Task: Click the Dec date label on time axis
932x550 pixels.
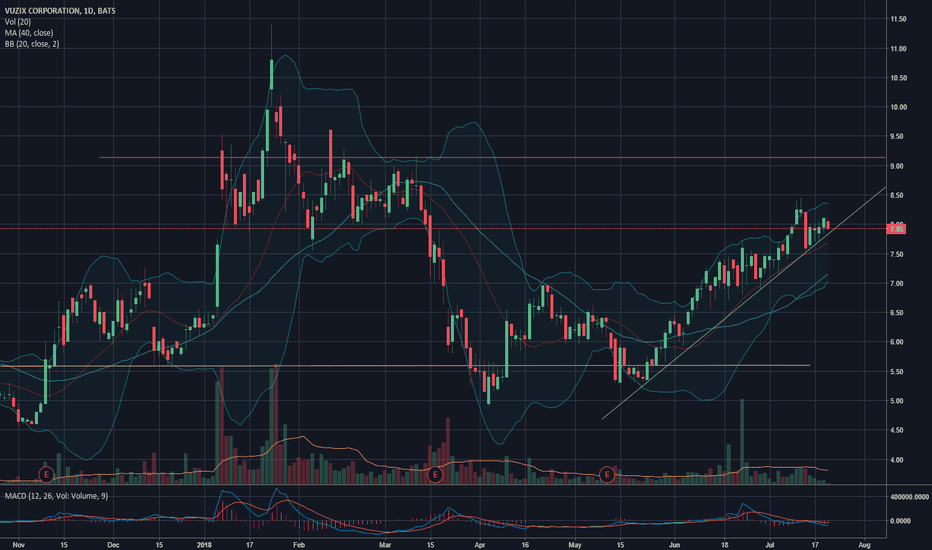Action: point(114,544)
